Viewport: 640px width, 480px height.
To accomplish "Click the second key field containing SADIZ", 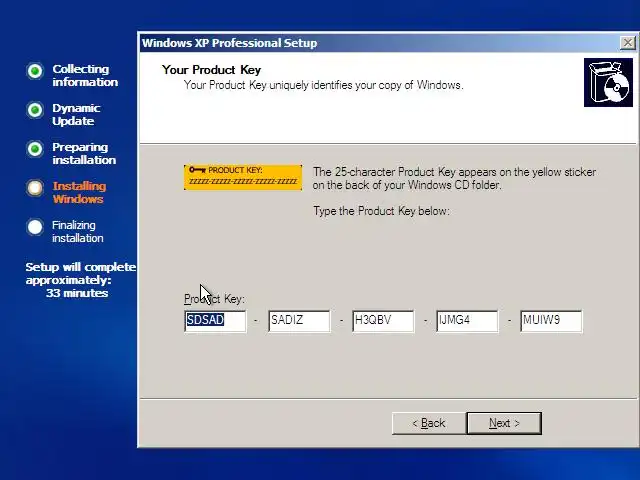I will pos(299,321).
